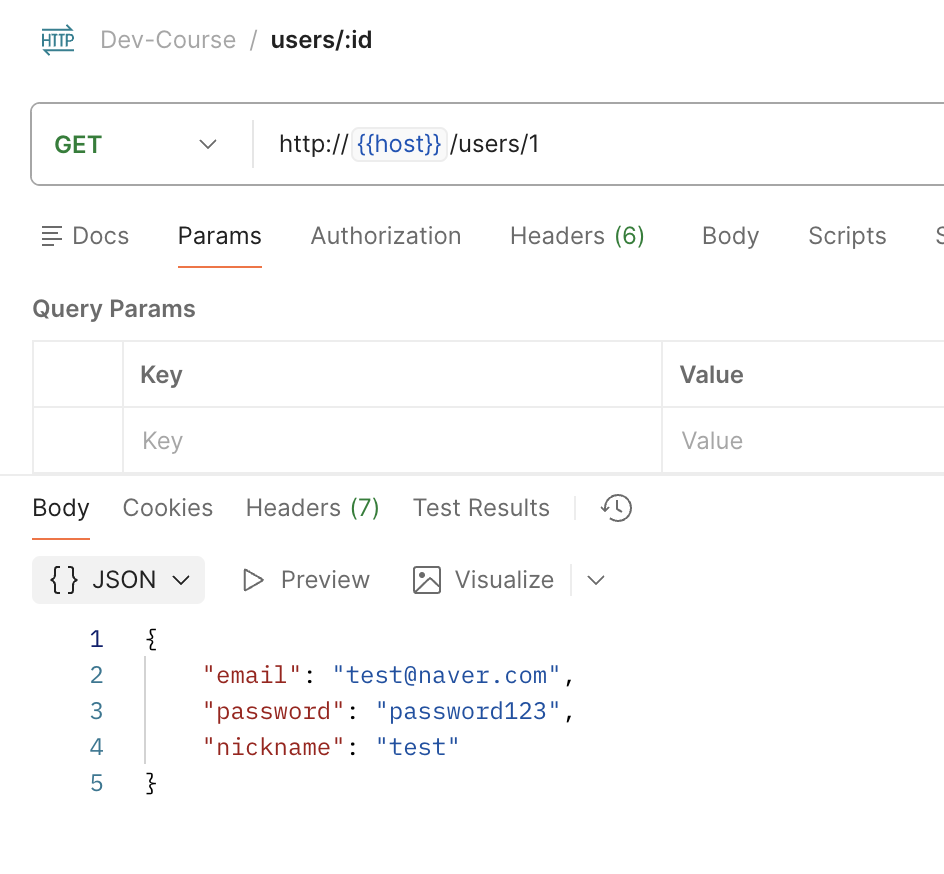944x874 pixels.
Task: Go to the Scripts tab
Action: [x=847, y=236]
